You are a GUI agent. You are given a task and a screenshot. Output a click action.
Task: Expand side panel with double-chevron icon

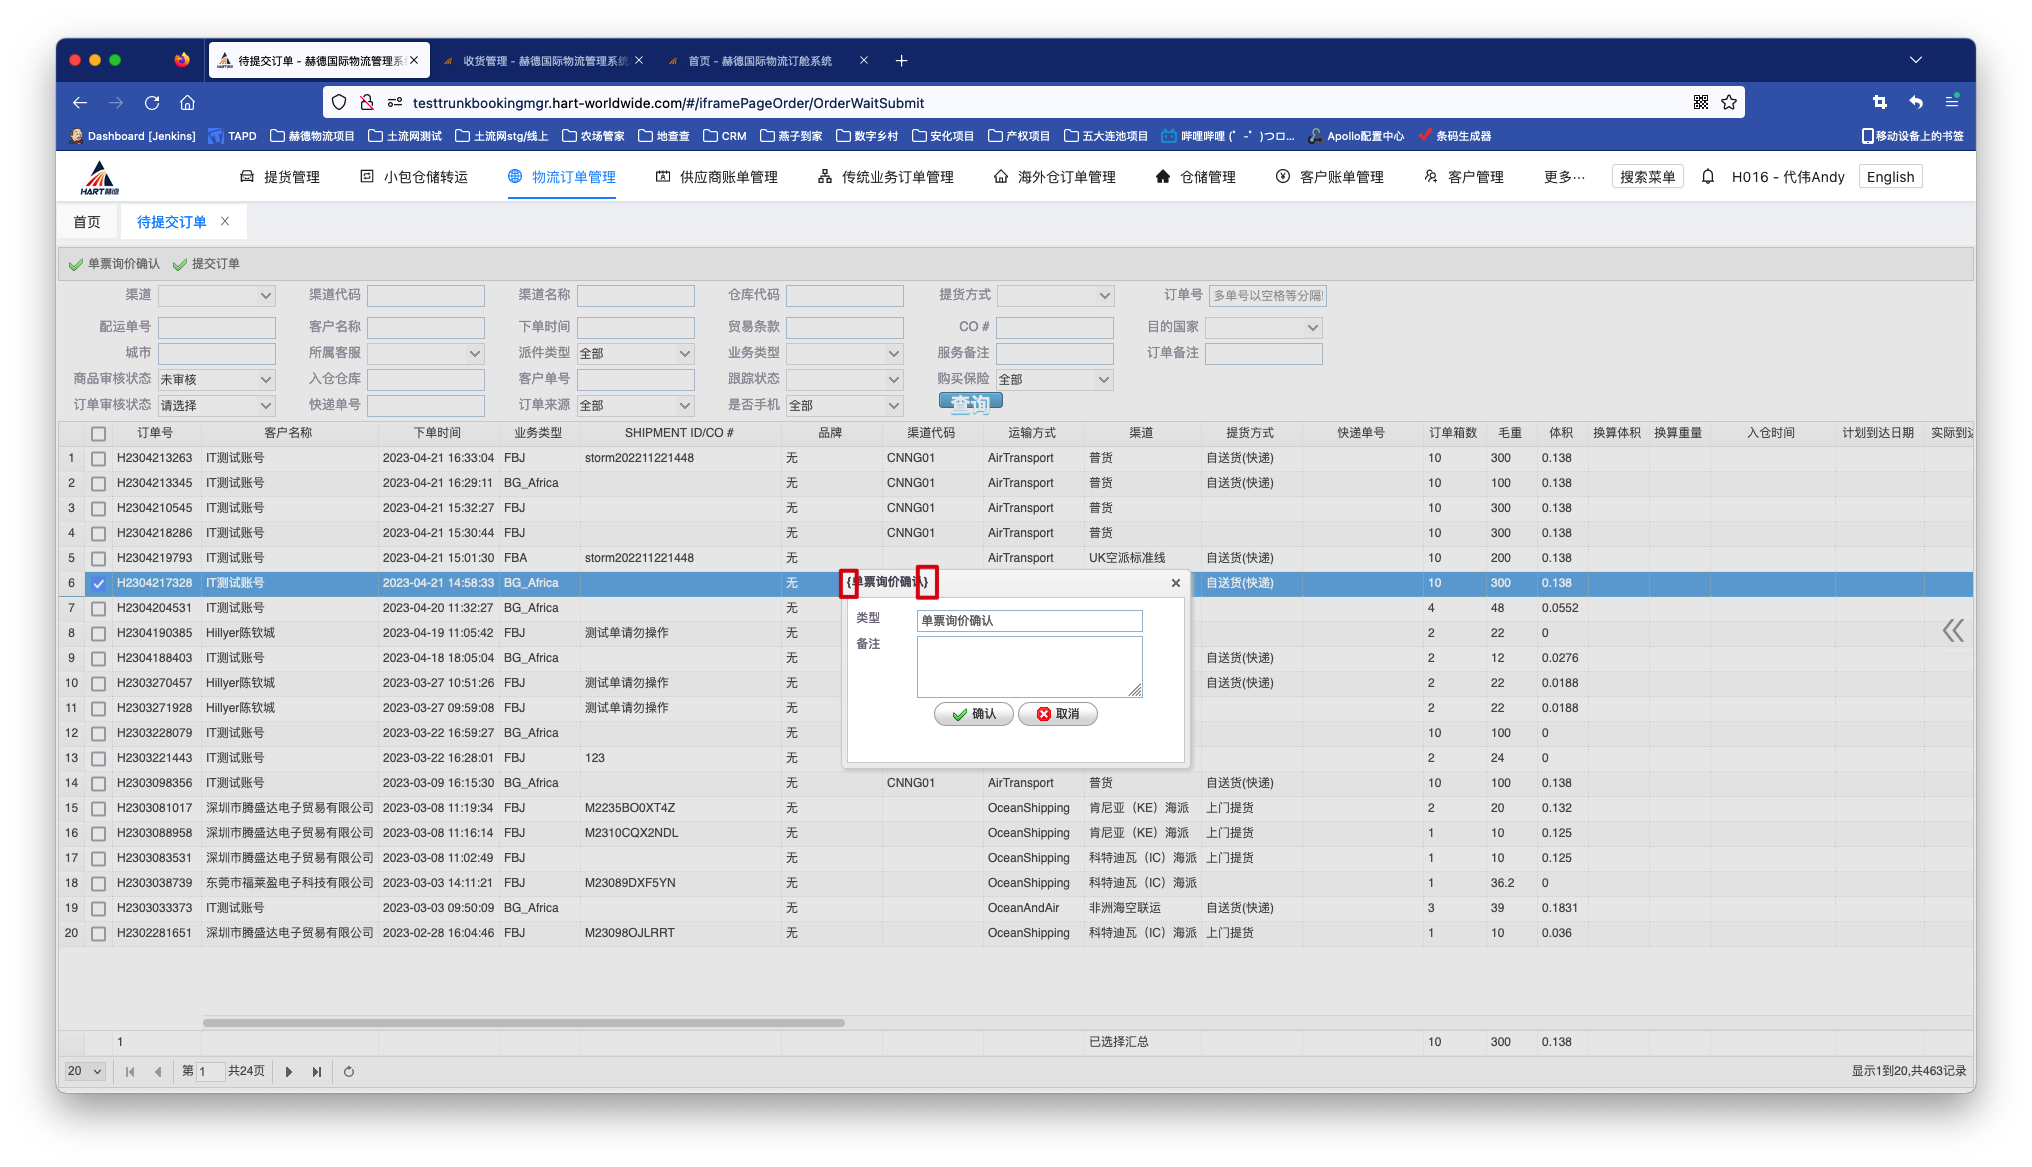pos(1952,630)
